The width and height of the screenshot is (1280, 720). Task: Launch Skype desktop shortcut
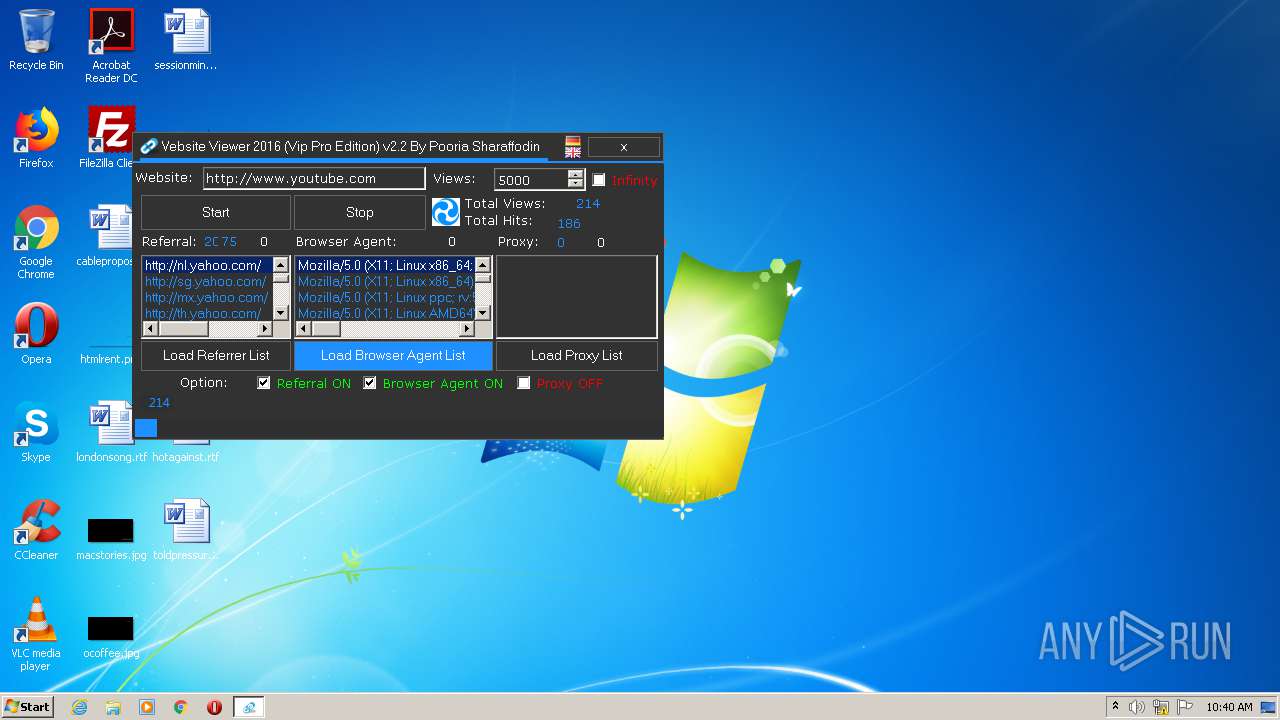click(x=36, y=432)
